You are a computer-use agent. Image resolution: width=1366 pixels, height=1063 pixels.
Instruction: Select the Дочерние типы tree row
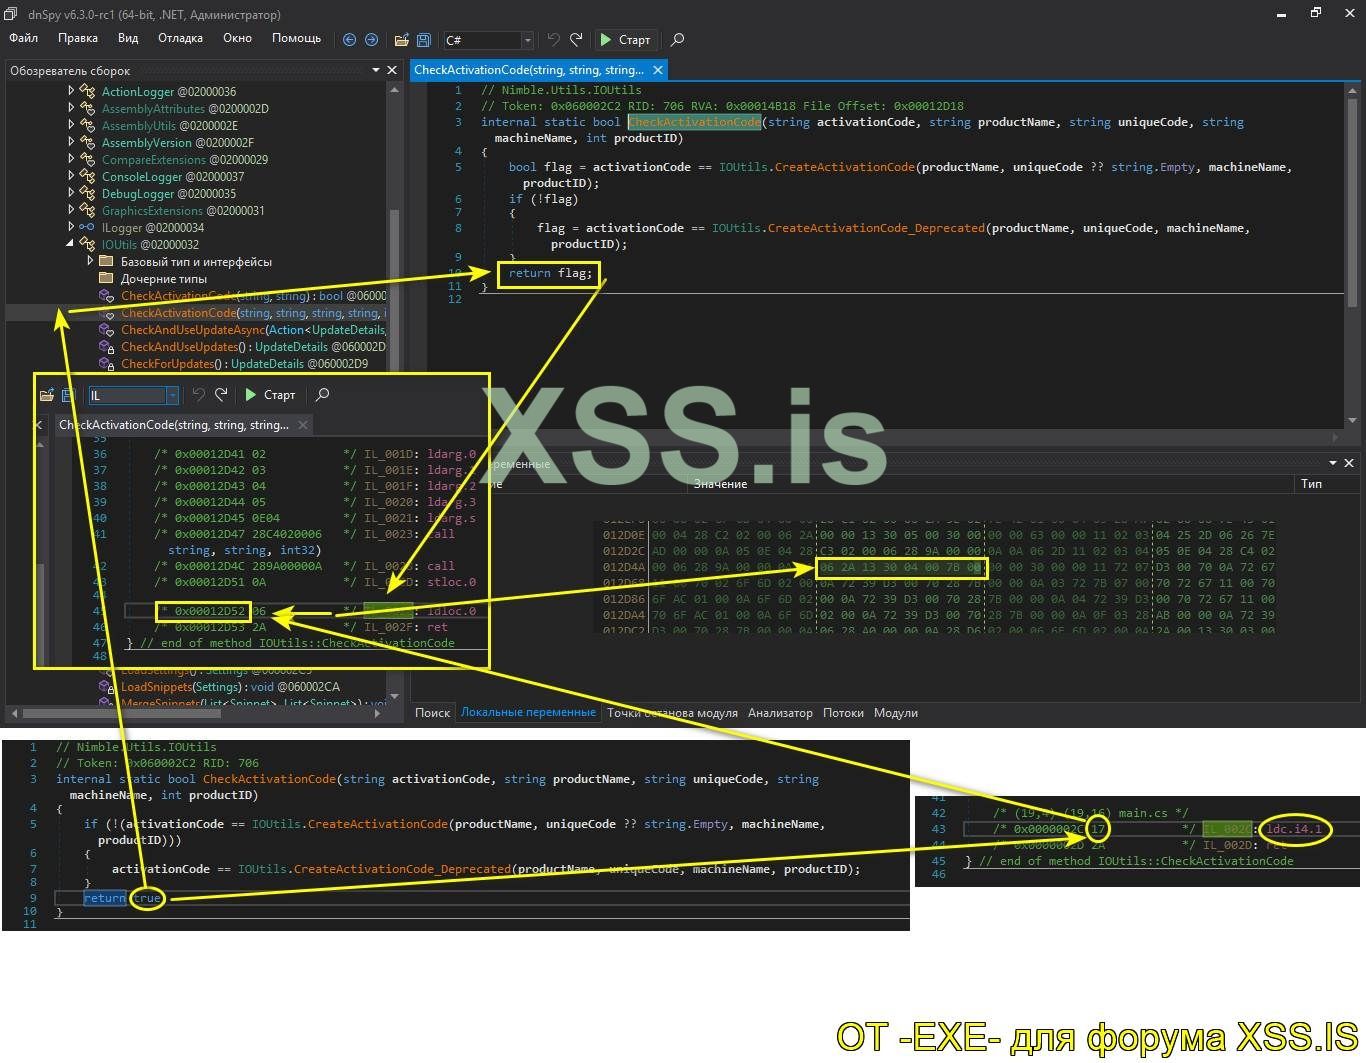[163, 278]
